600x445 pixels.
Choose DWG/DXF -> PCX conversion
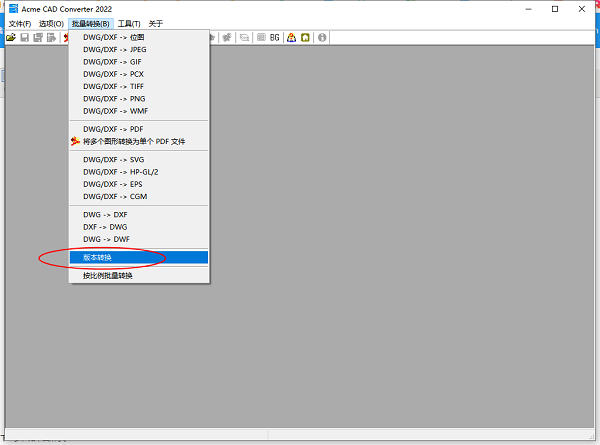(x=139, y=74)
